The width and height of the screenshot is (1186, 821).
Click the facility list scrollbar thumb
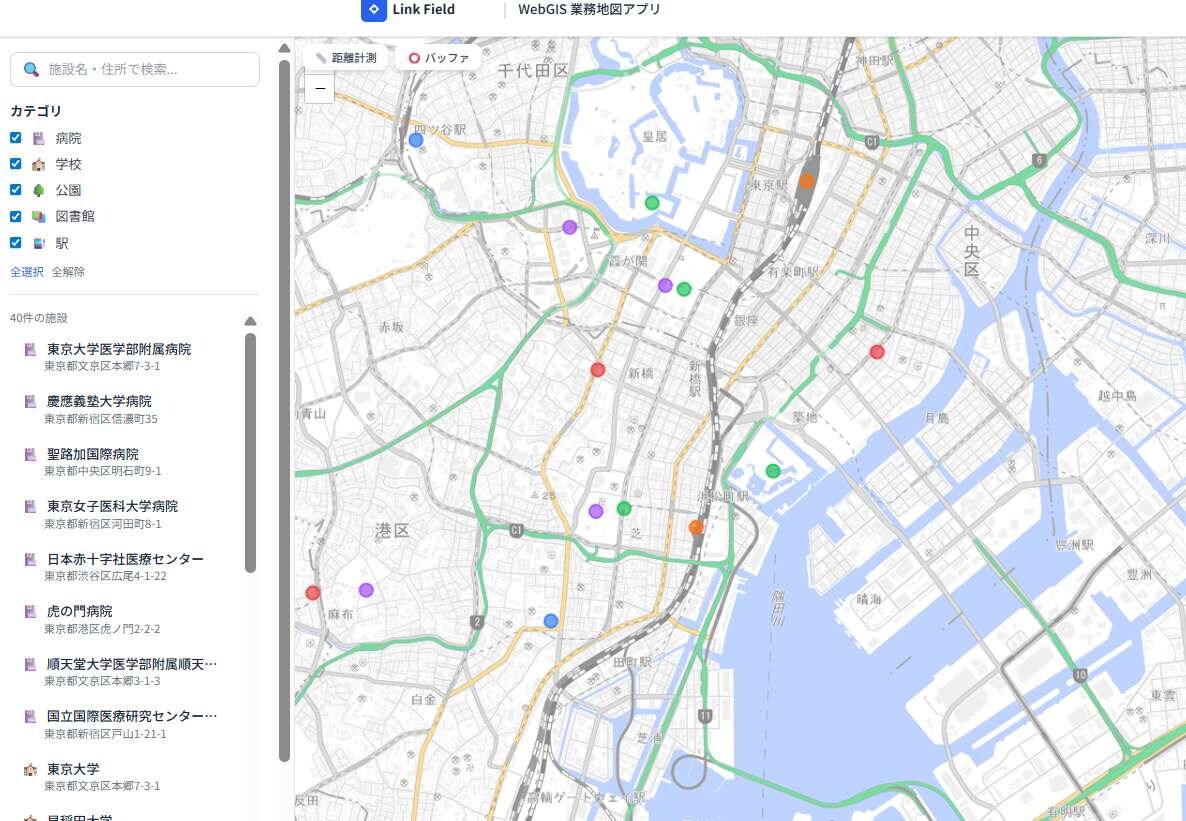click(x=250, y=452)
